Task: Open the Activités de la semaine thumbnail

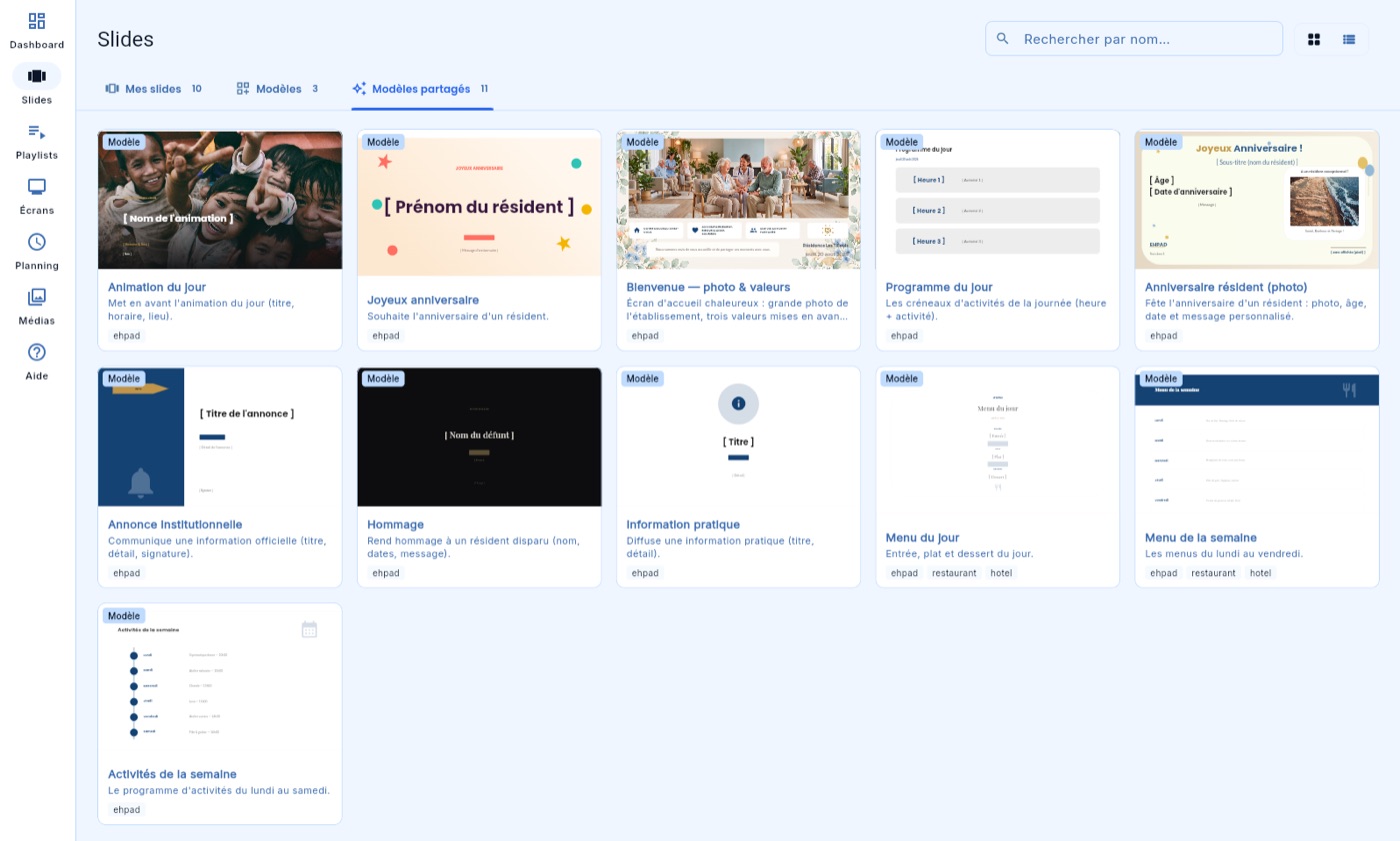Action: (220, 680)
